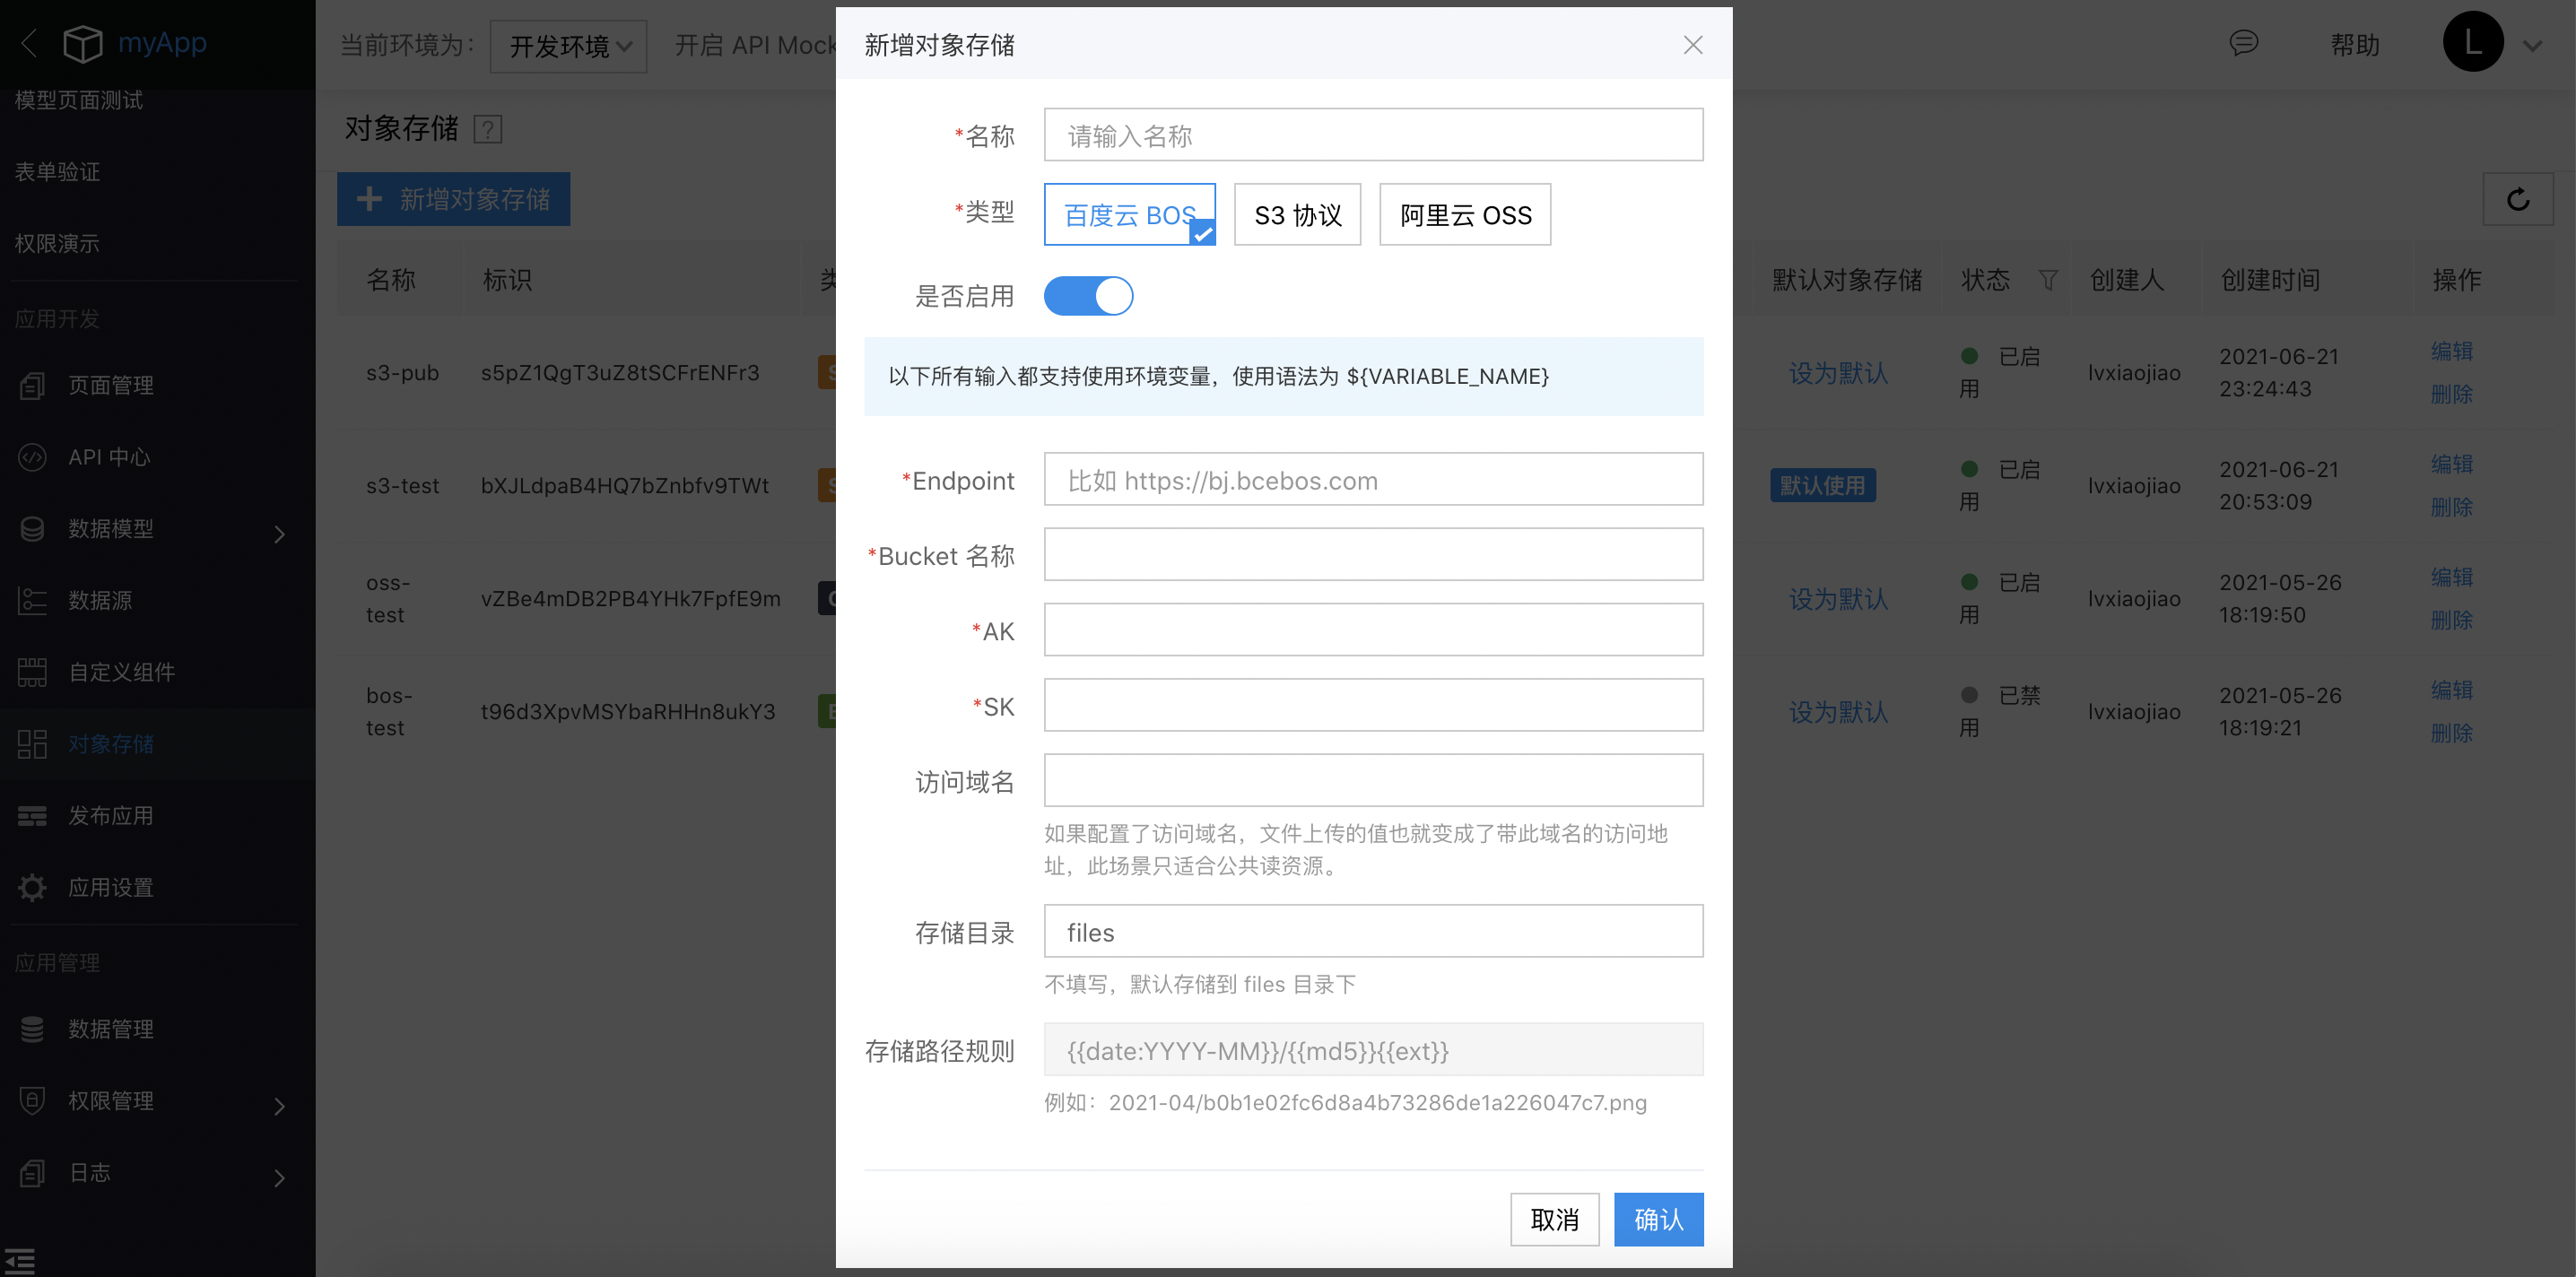Open 模型页面测试 in sidebar
The height and width of the screenshot is (1277, 2576).
pos(79,100)
